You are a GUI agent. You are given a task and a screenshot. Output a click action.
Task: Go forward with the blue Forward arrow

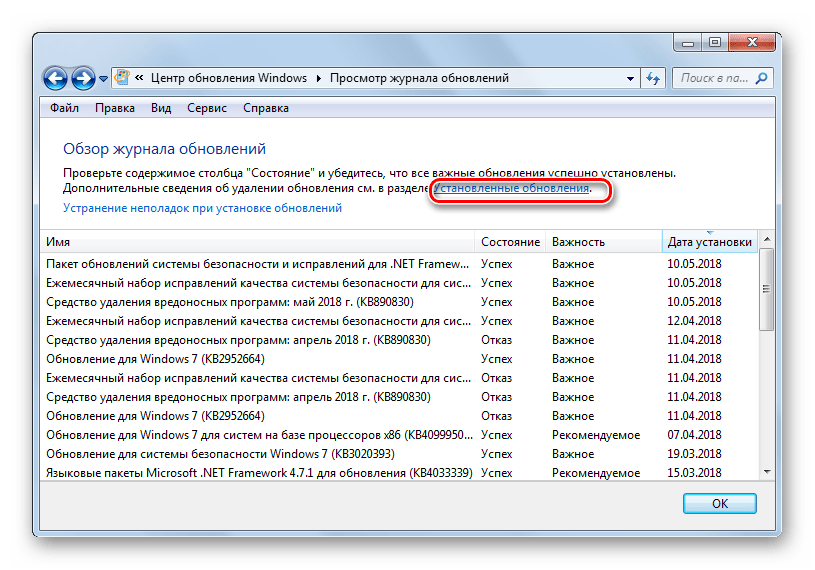click(x=83, y=78)
